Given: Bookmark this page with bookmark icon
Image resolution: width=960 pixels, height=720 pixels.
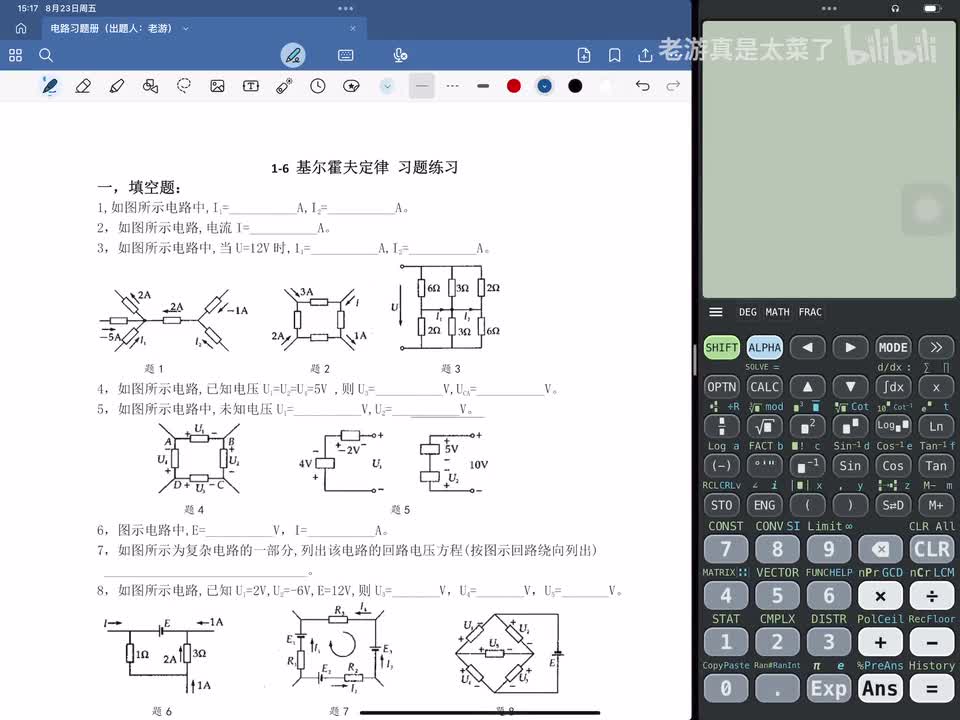Looking at the screenshot, I should click(x=615, y=56).
